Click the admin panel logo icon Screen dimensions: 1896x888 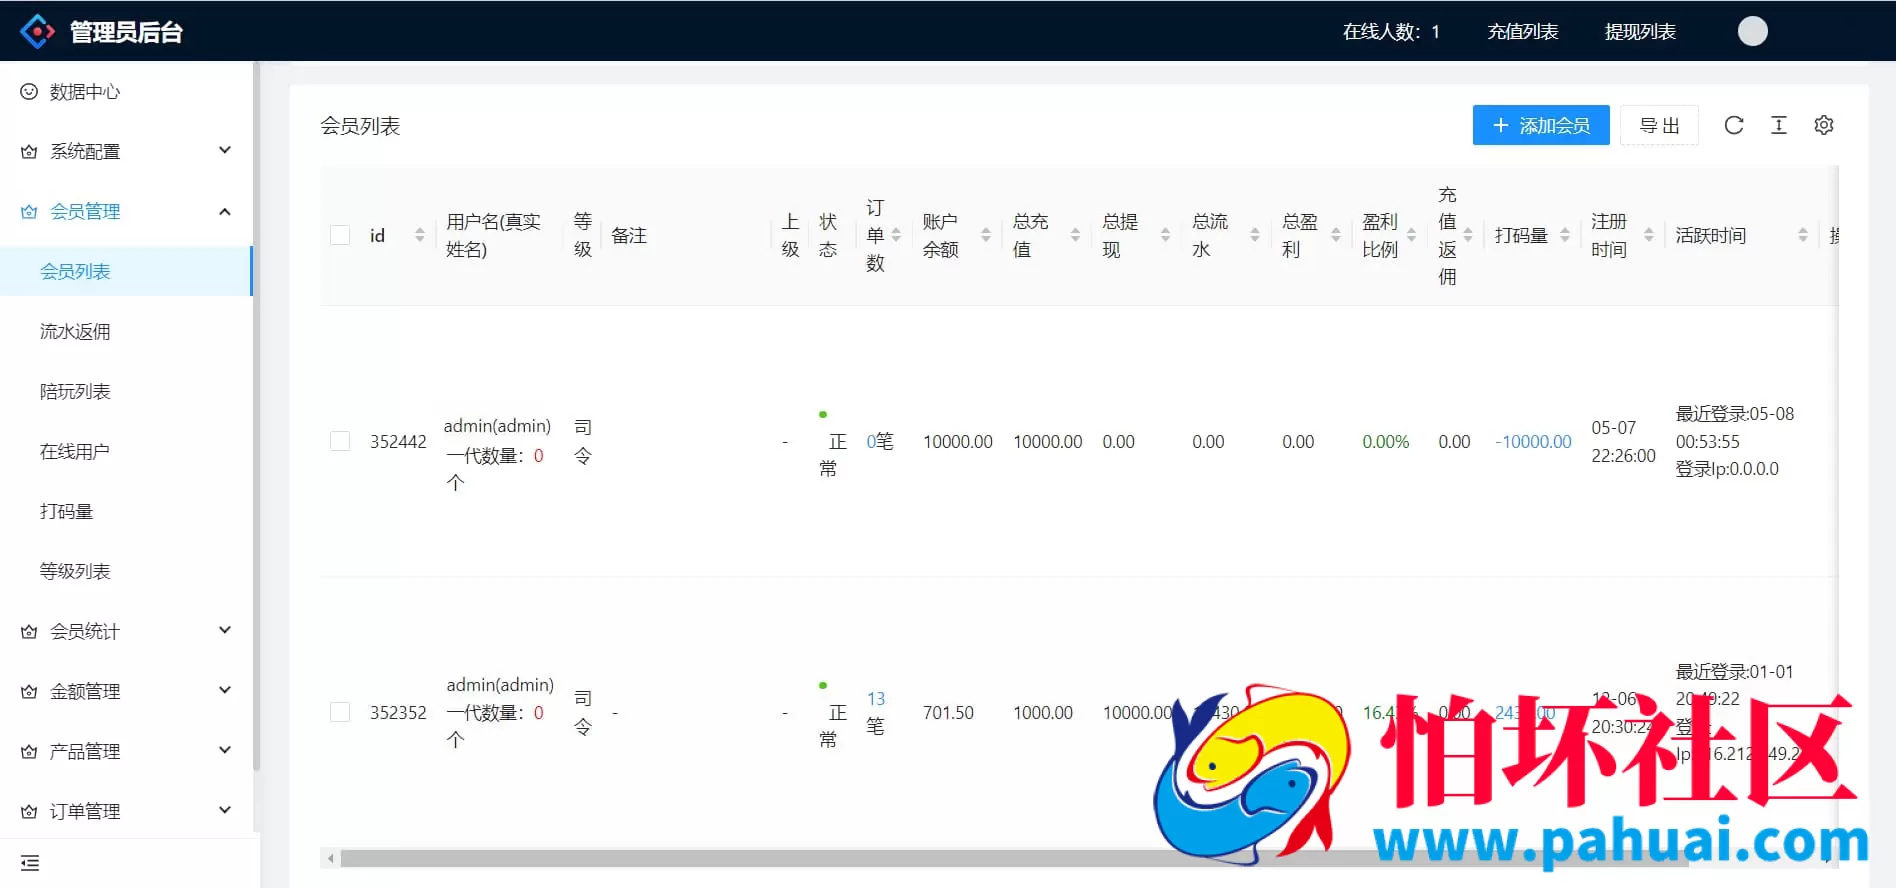[x=37, y=31]
